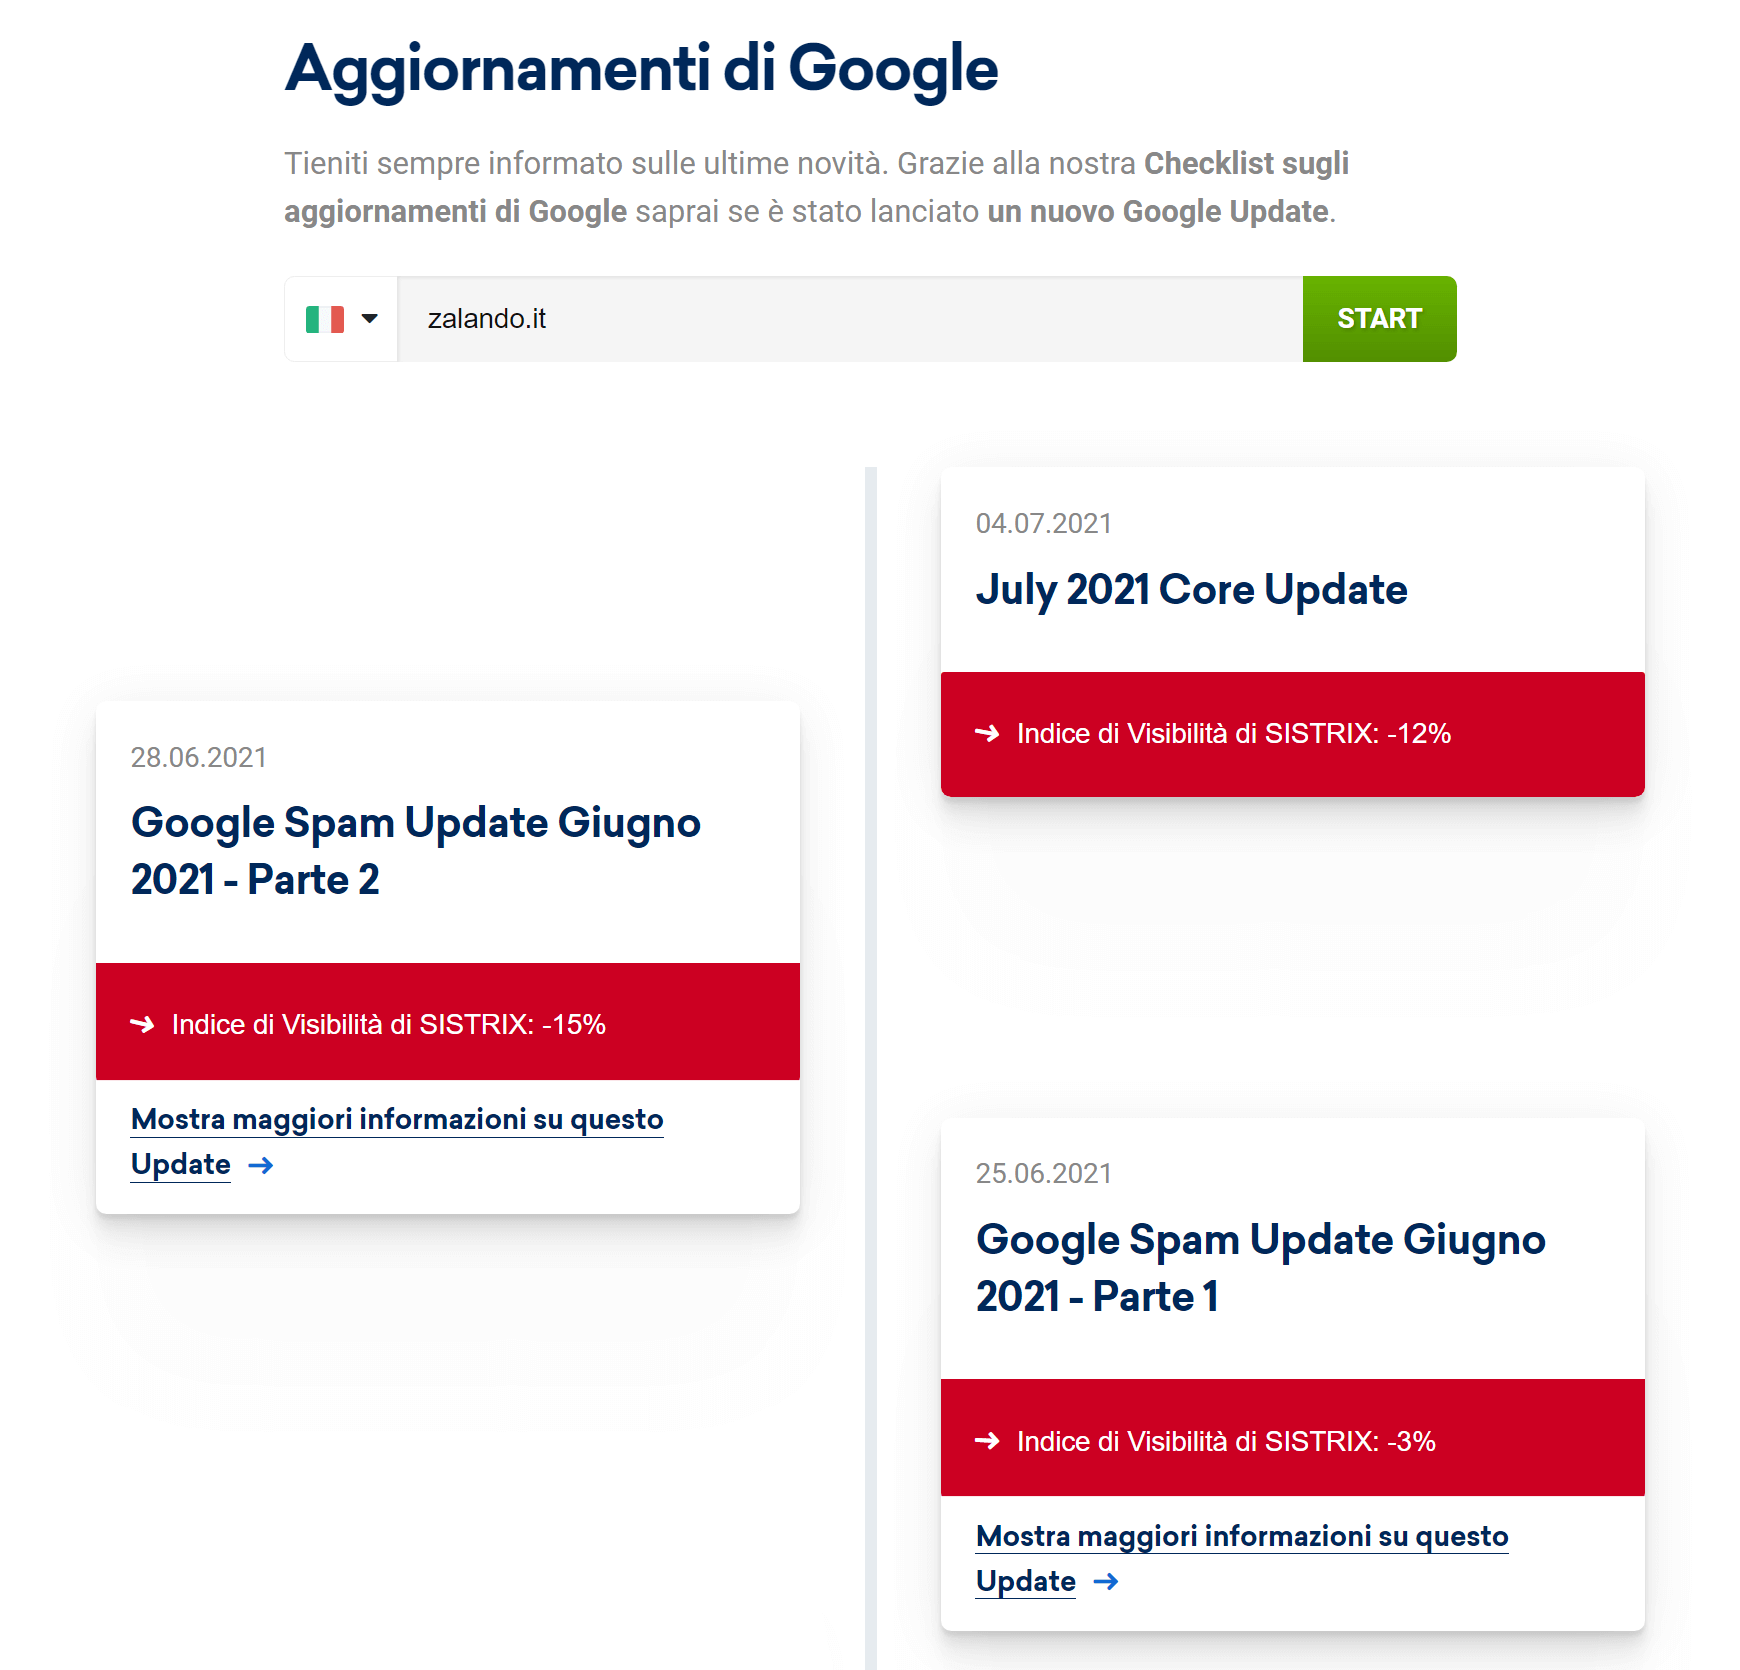Image resolution: width=1740 pixels, height=1670 pixels.
Task: Open more info link for Spam Update Parte 1
Action: (1242, 1537)
